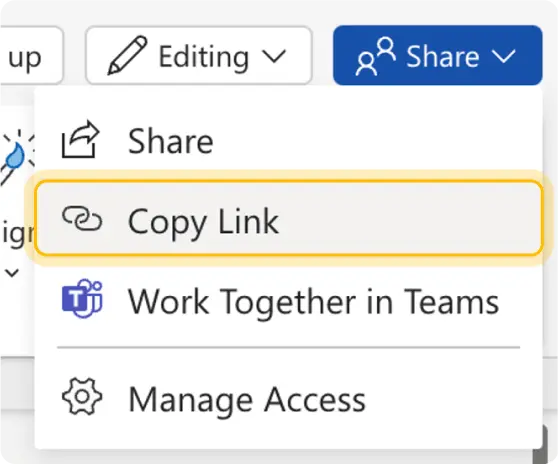Click the pencil icon on Editing button

127,55
